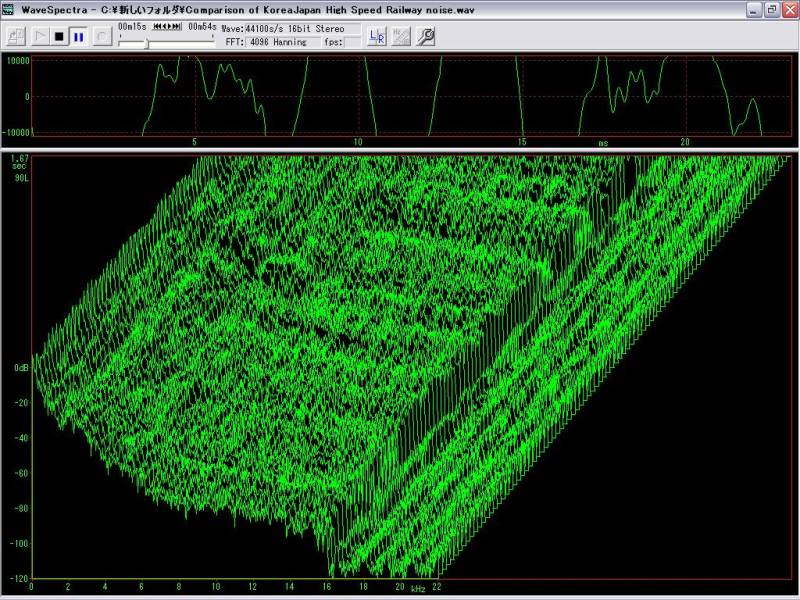Click the 0dB label on vertical axis
The height and width of the screenshot is (600, 800).
(x=20, y=368)
